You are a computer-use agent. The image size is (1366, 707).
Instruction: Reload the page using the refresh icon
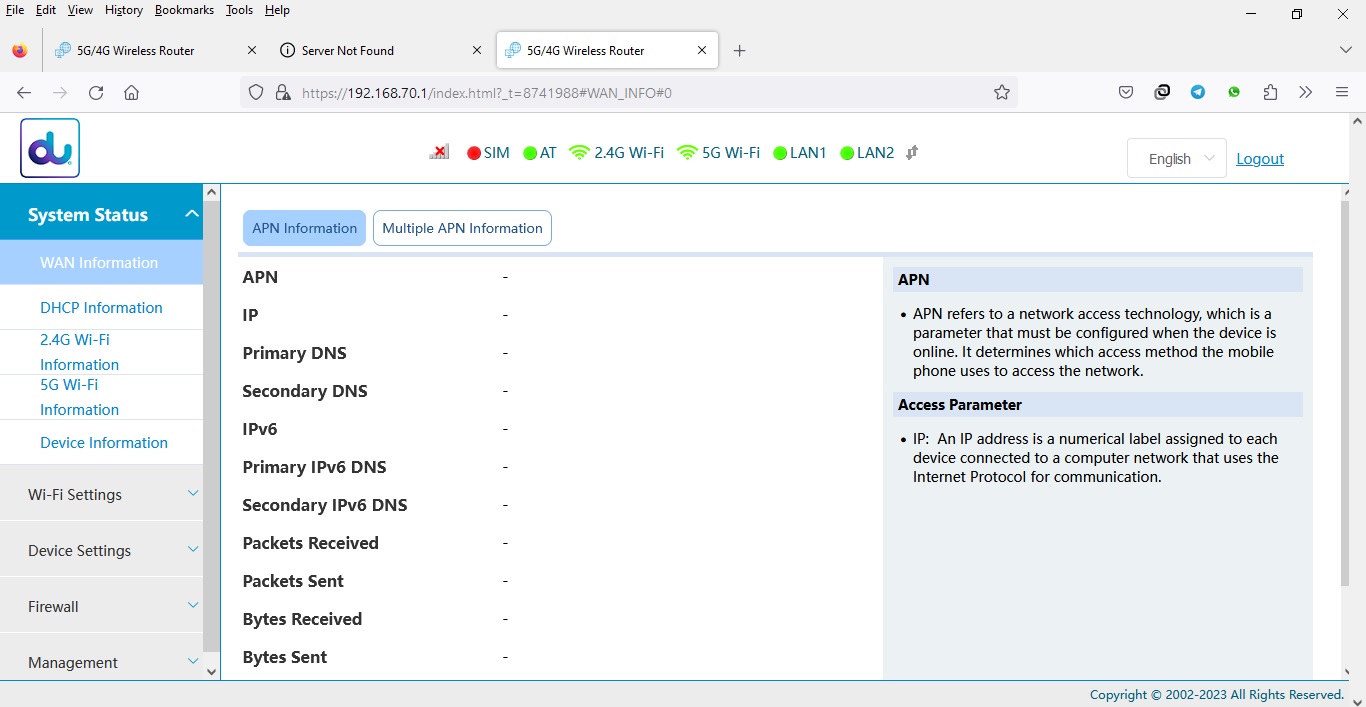click(x=96, y=93)
